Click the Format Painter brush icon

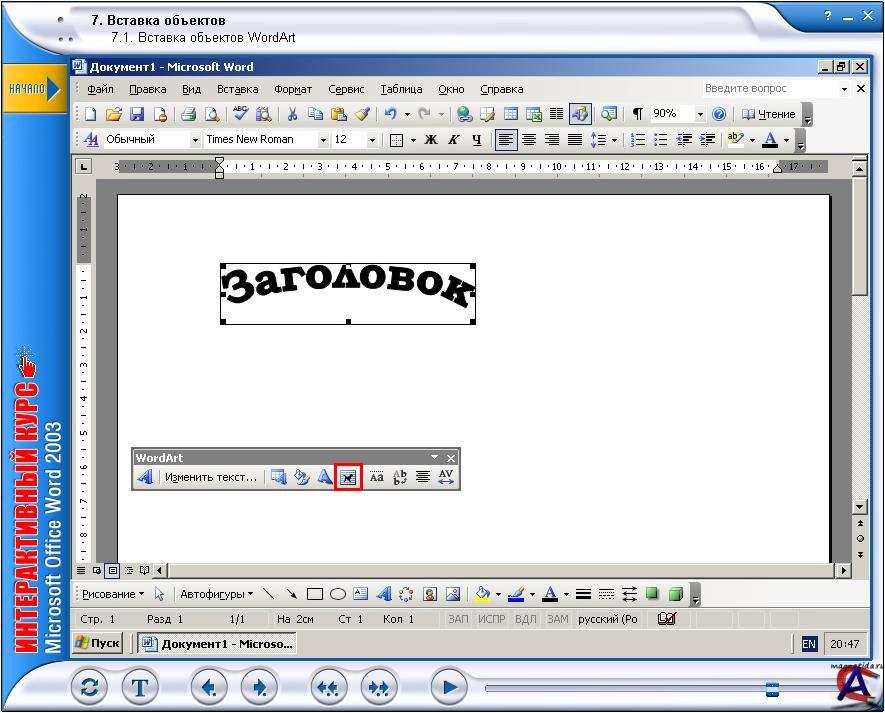[362, 114]
